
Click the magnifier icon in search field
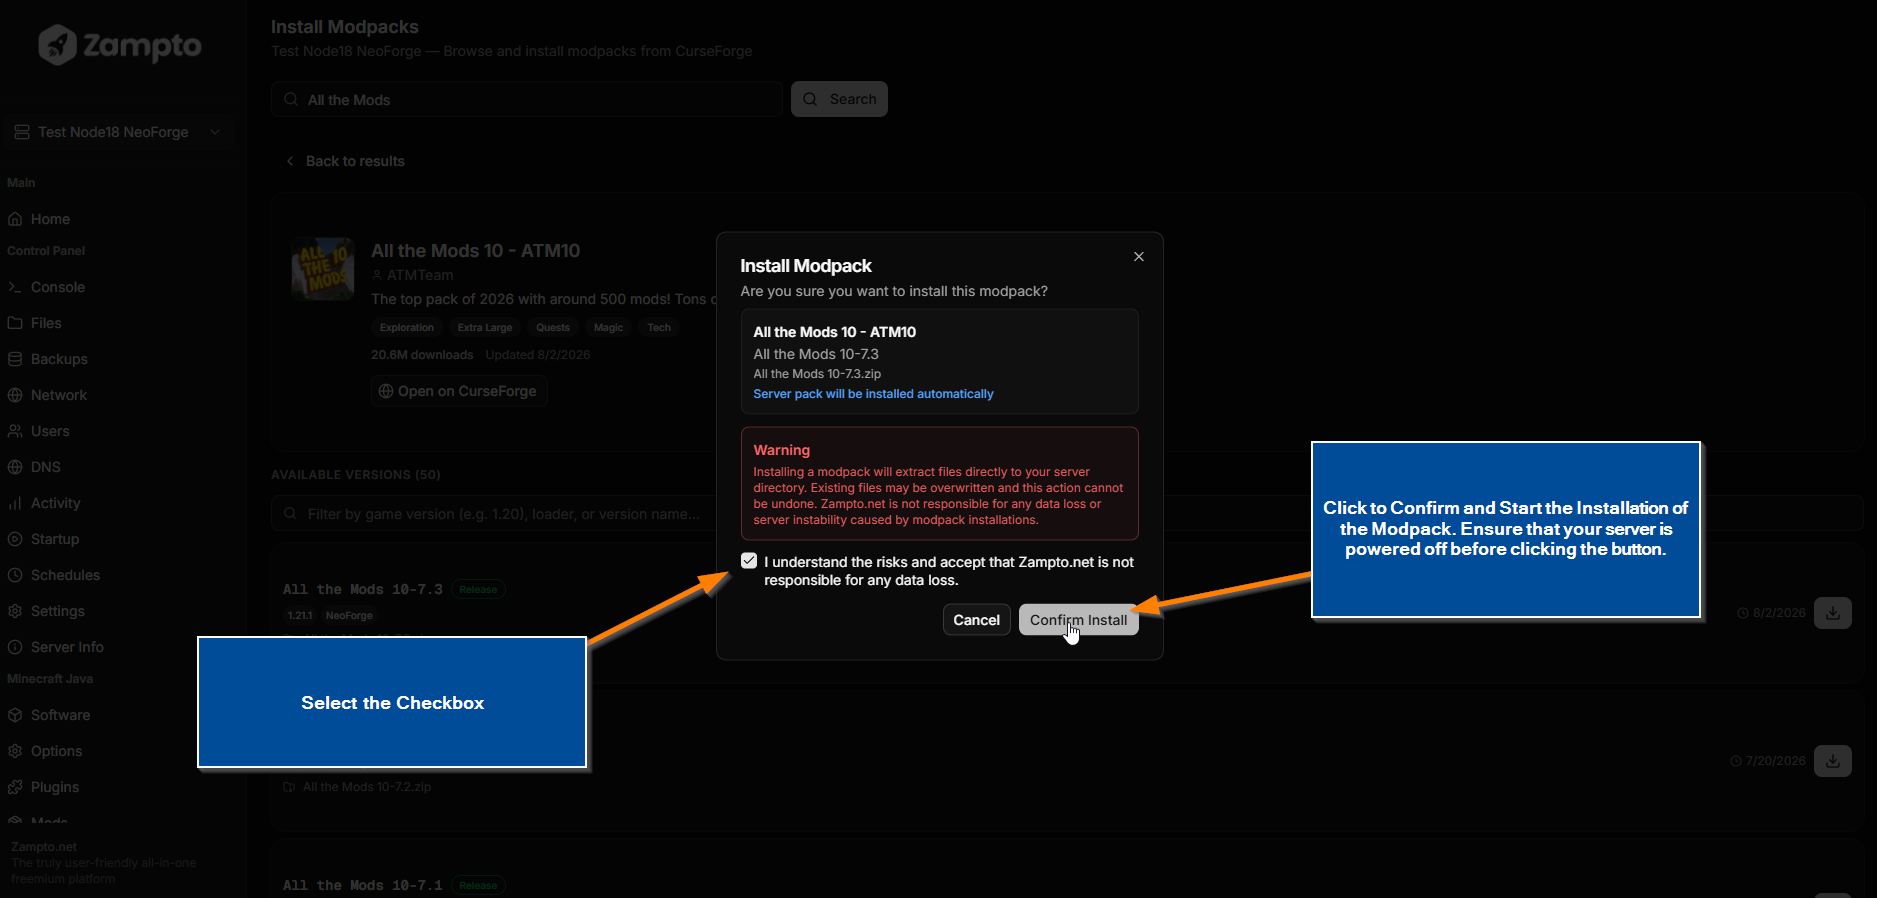pos(291,99)
